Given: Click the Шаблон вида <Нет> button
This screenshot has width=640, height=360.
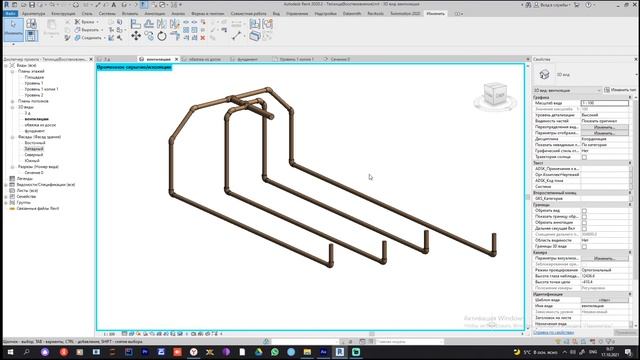Looking at the screenshot, I should point(604,300).
